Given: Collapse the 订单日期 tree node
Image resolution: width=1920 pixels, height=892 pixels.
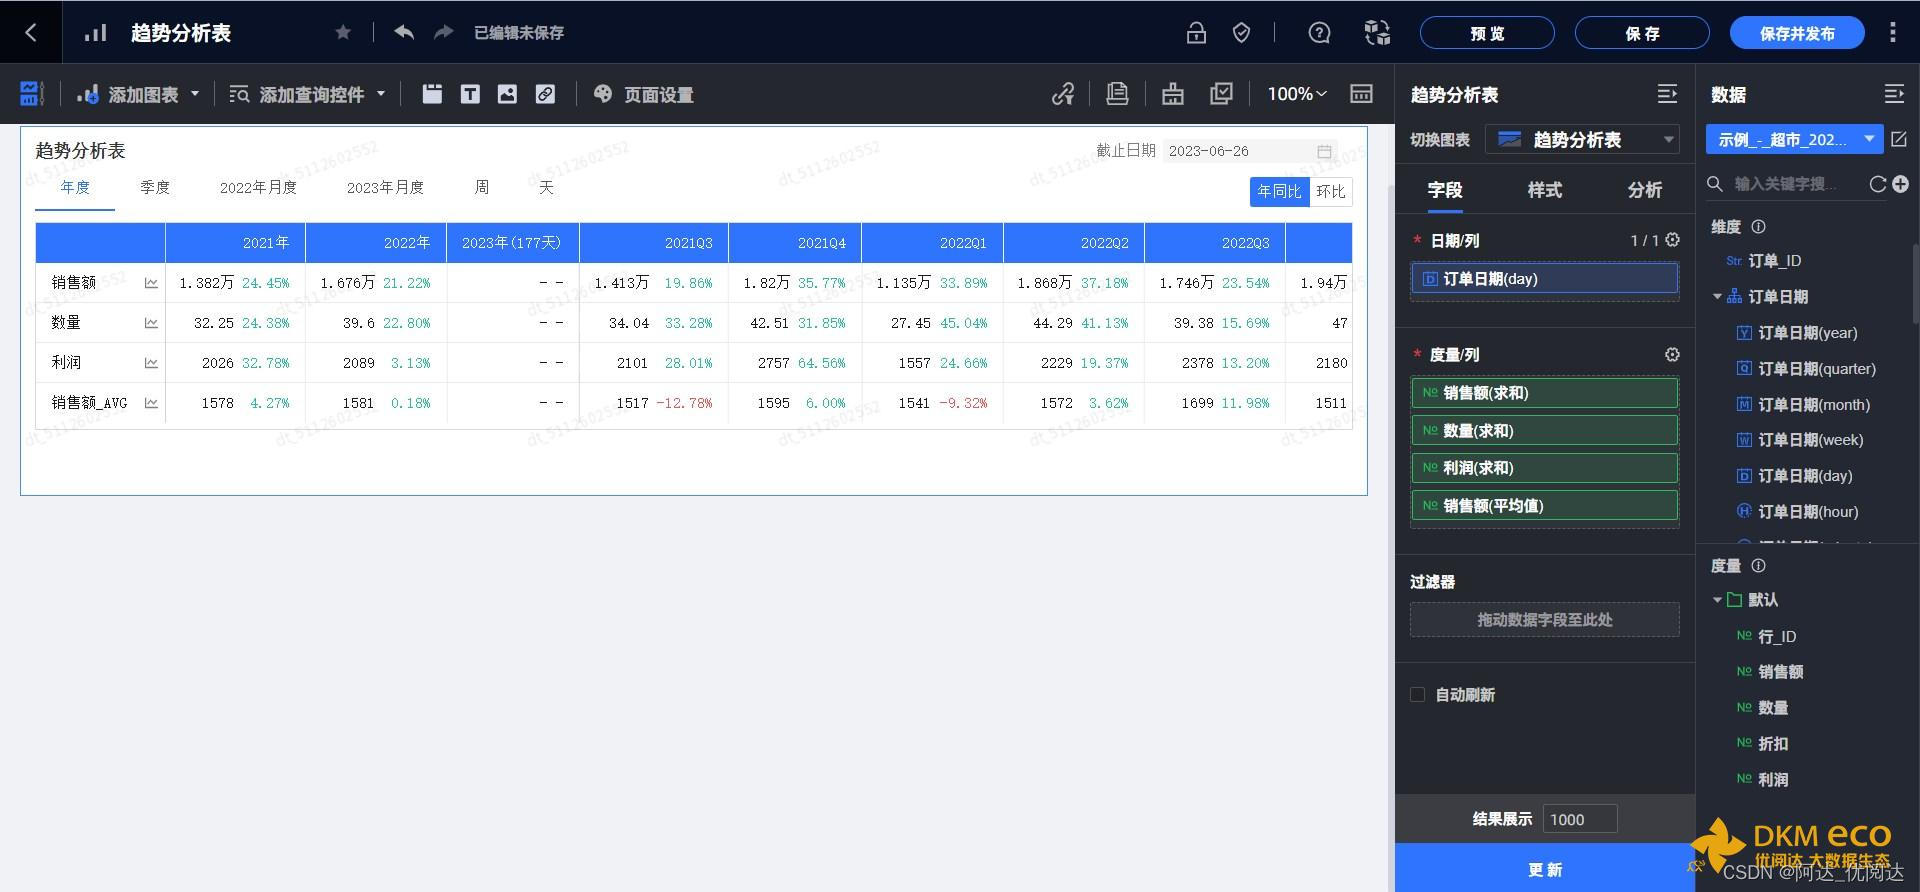Looking at the screenshot, I should tap(1717, 296).
